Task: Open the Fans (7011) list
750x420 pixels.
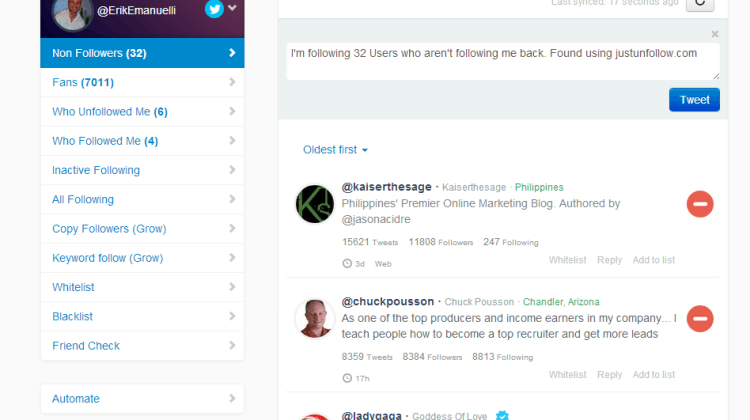Action: click(142, 82)
